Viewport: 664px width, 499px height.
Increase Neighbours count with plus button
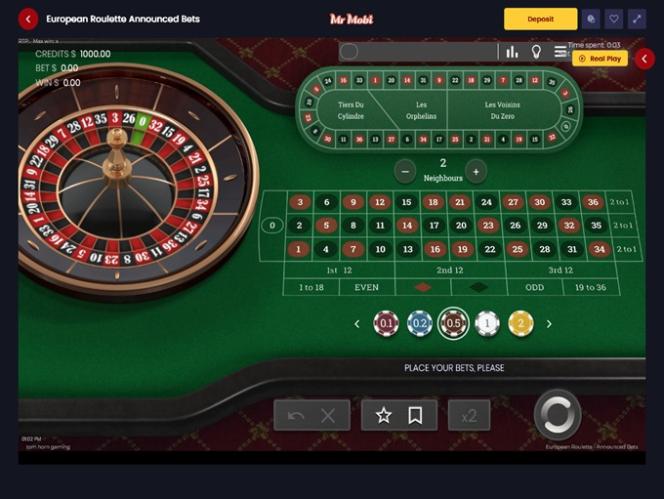coord(476,172)
